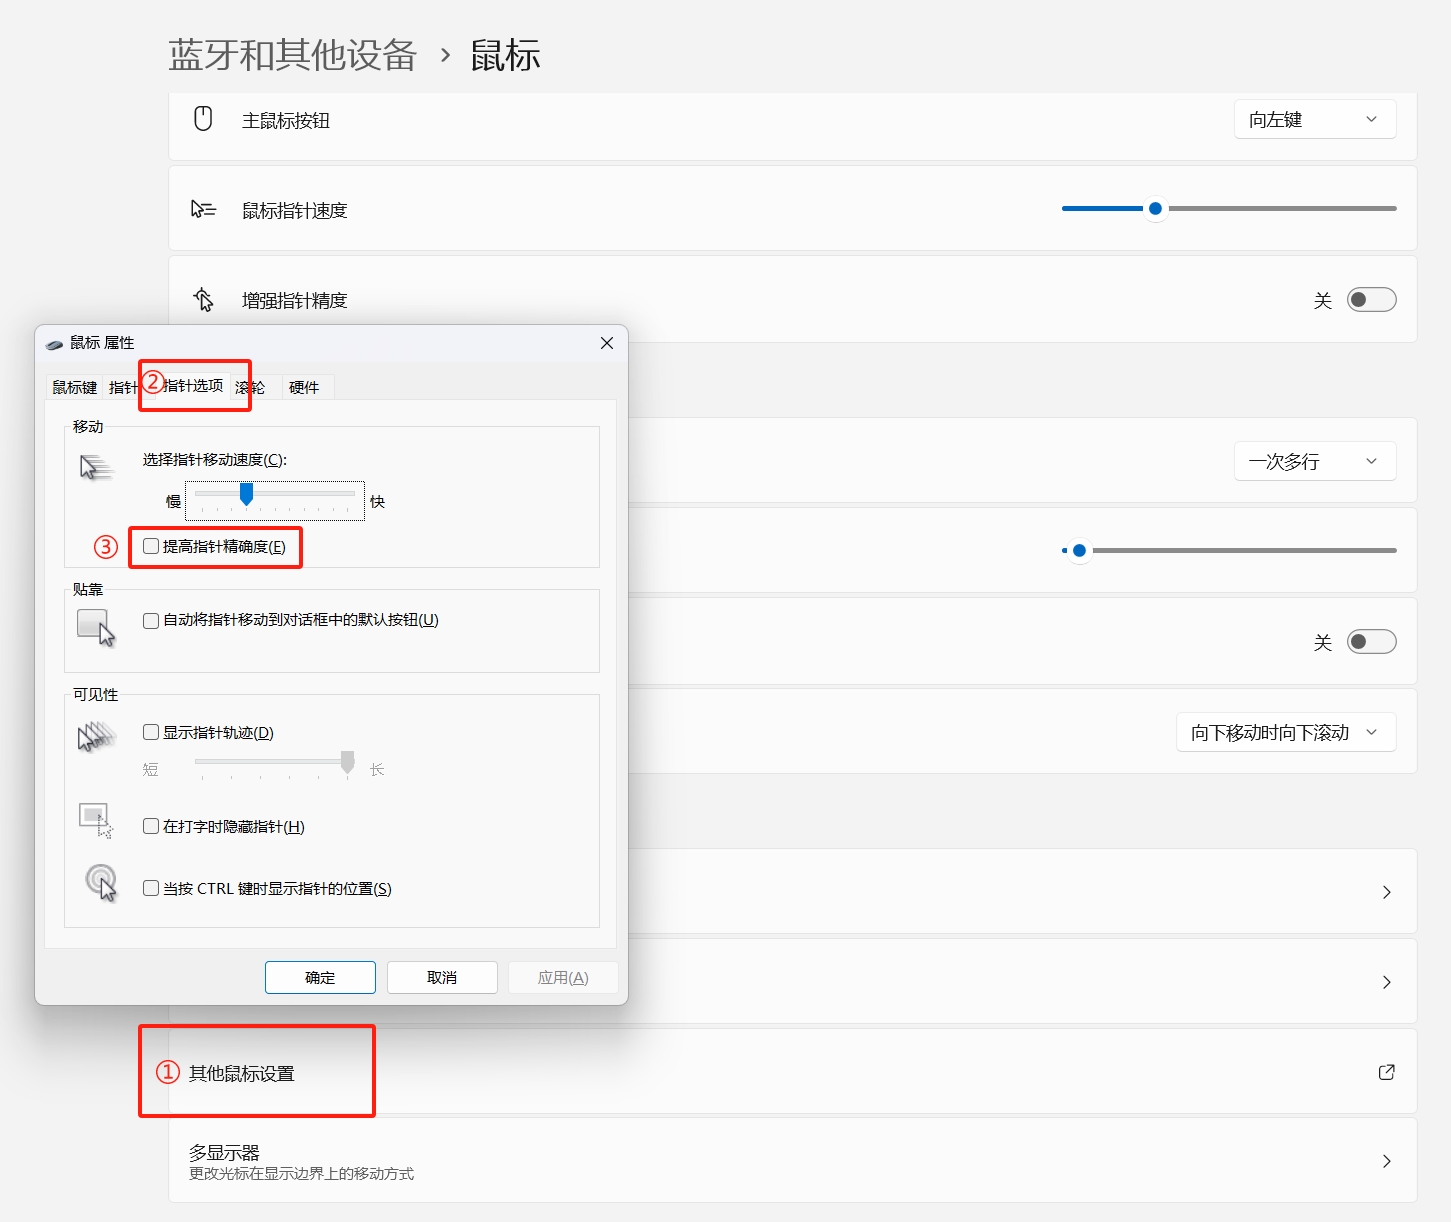Viewport: 1451px width, 1222px height.
Task: Click the snap-to default button icon
Action: (x=96, y=628)
